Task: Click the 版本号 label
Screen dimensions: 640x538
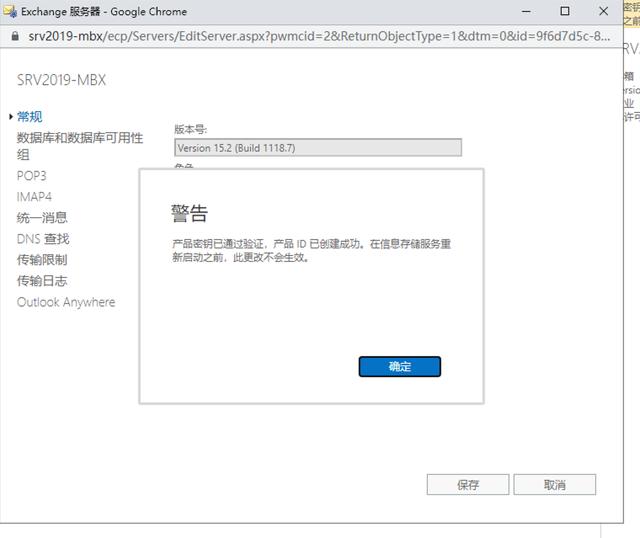Action: coord(190,129)
